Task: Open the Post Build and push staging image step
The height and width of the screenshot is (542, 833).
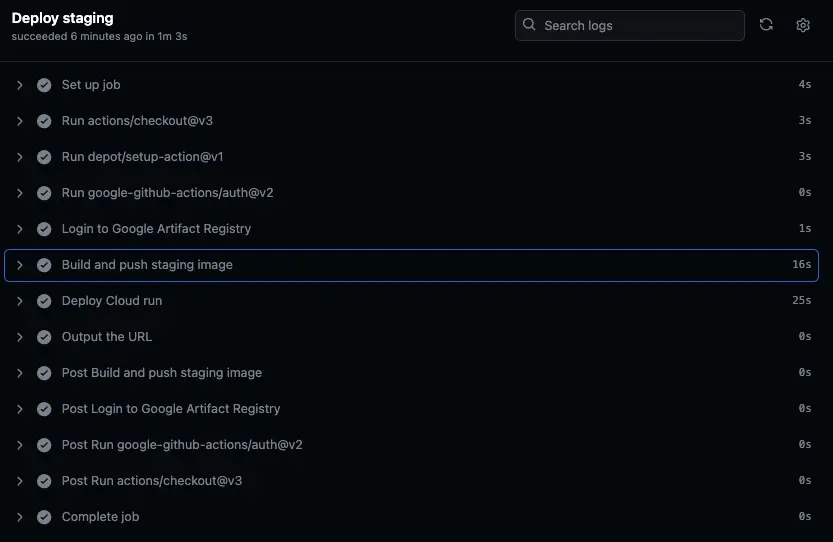Action: (161, 373)
